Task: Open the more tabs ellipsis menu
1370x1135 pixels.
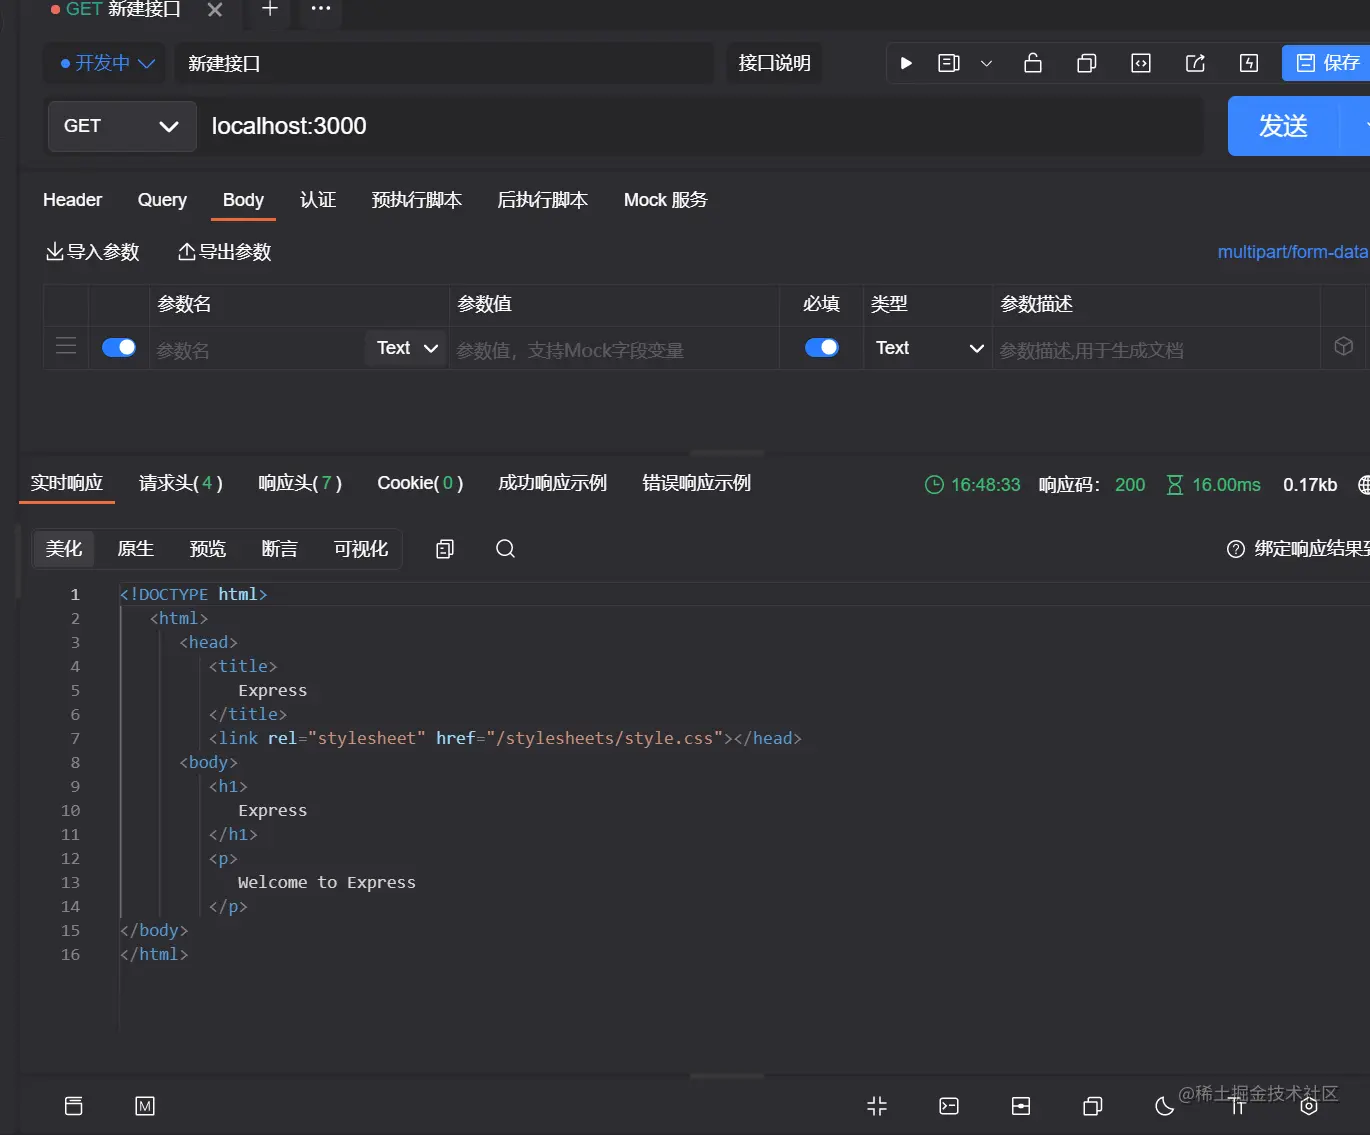Action: click(321, 9)
